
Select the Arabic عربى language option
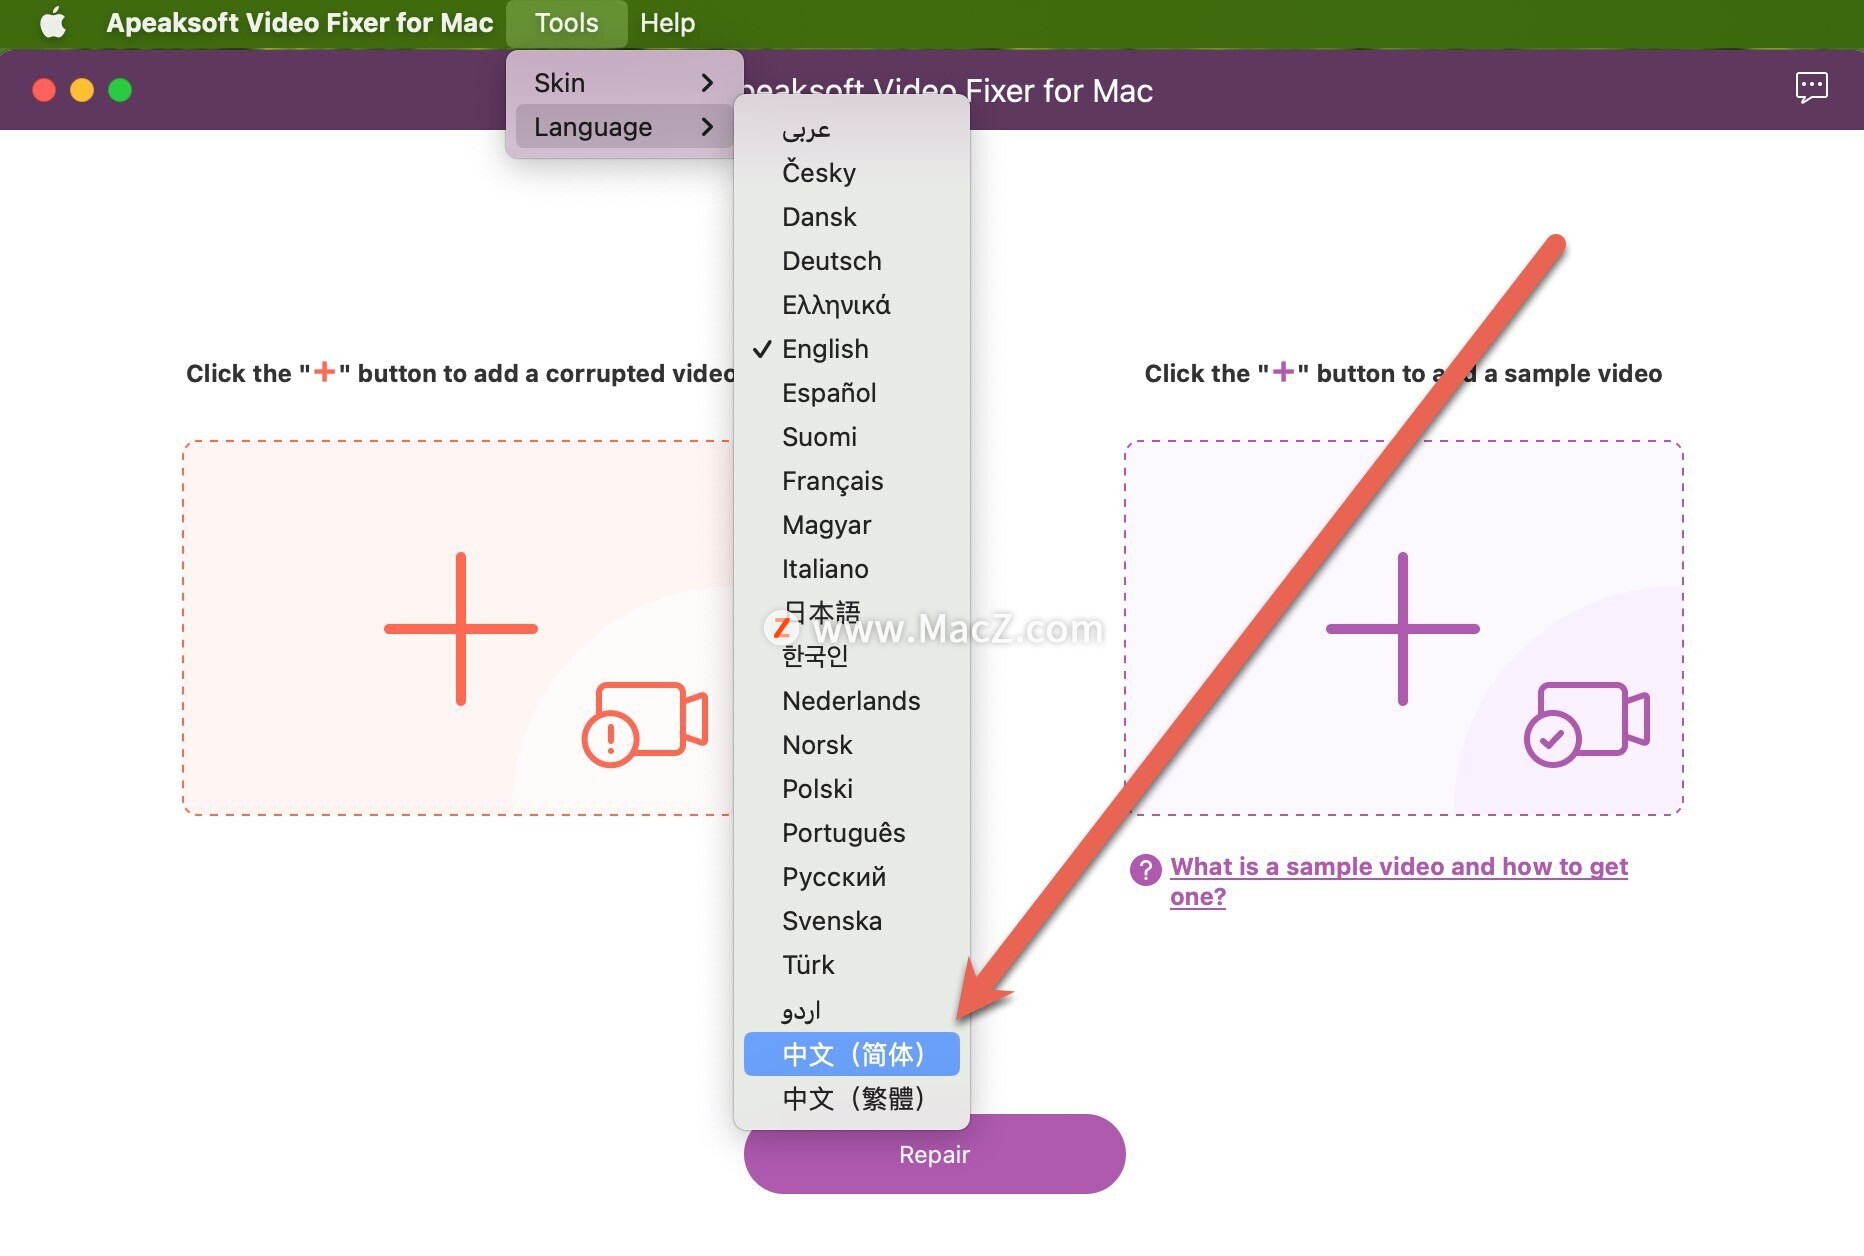click(x=852, y=129)
